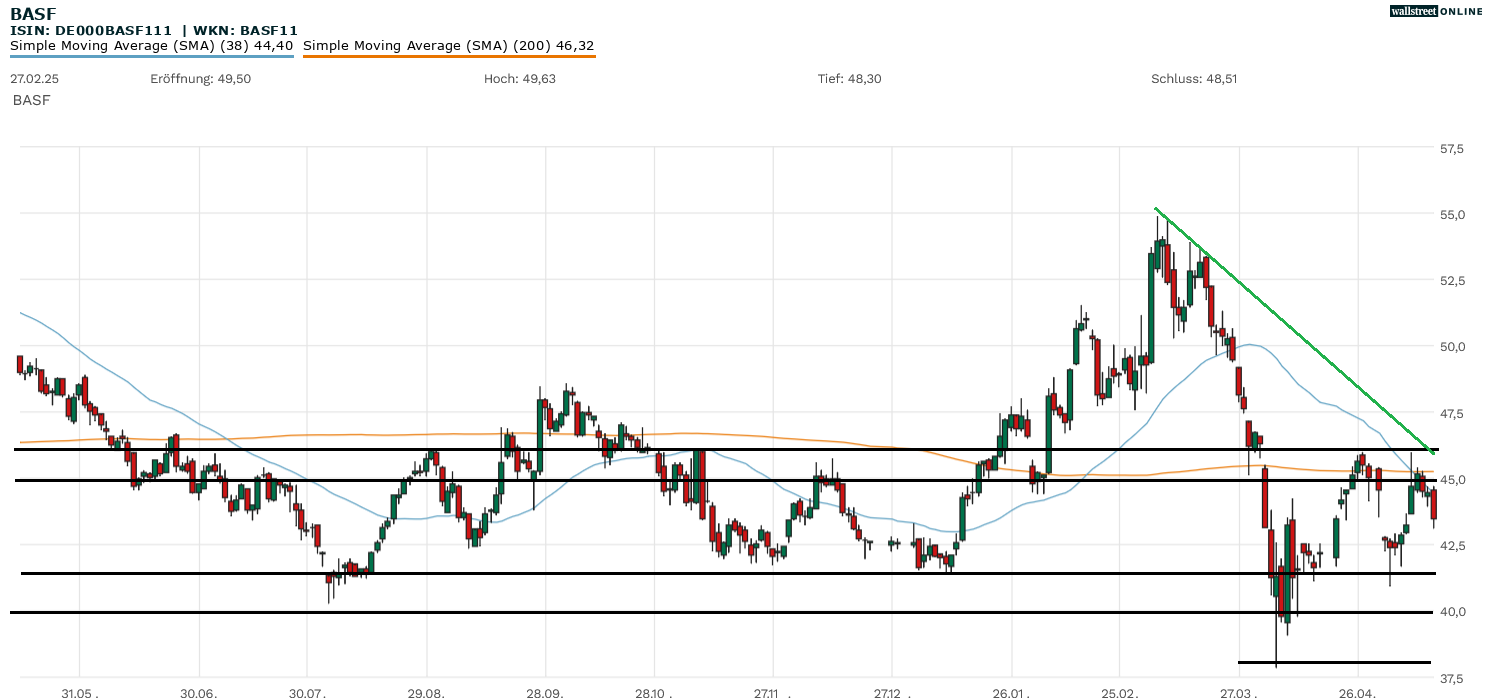Click the 30.07. date axis label
This screenshot has height=698, width=1490.
click(307, 692)
